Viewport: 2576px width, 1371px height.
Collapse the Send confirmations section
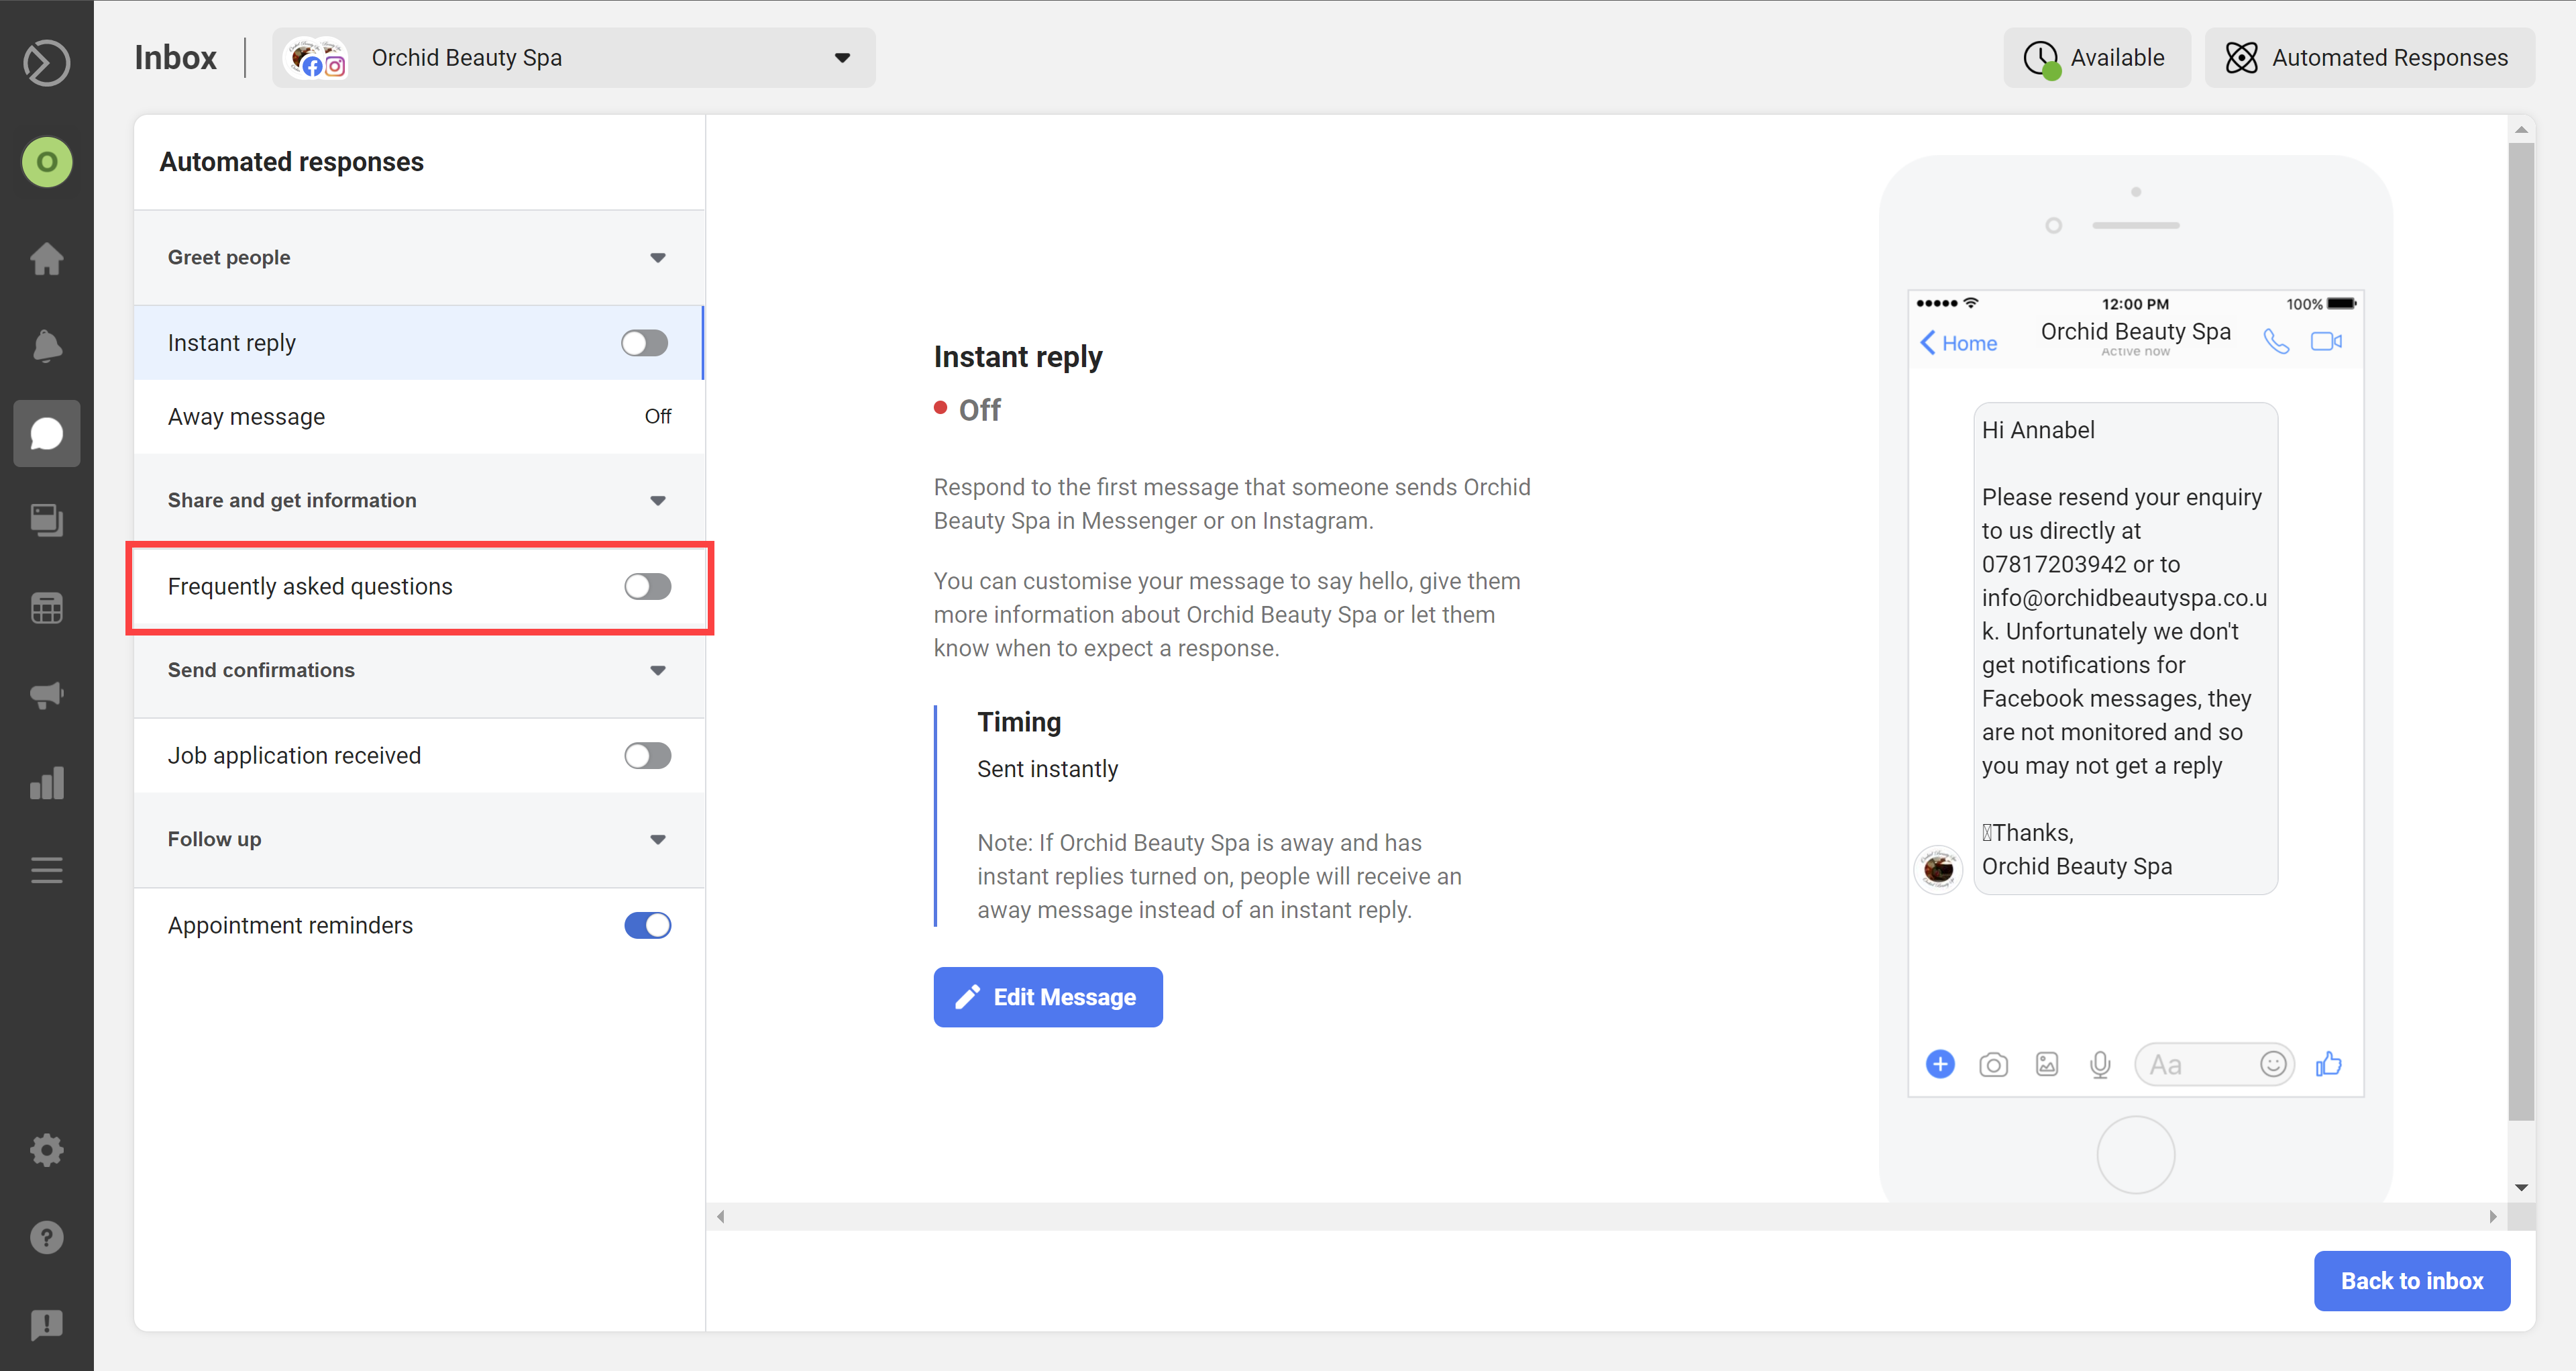coord(657,670)
